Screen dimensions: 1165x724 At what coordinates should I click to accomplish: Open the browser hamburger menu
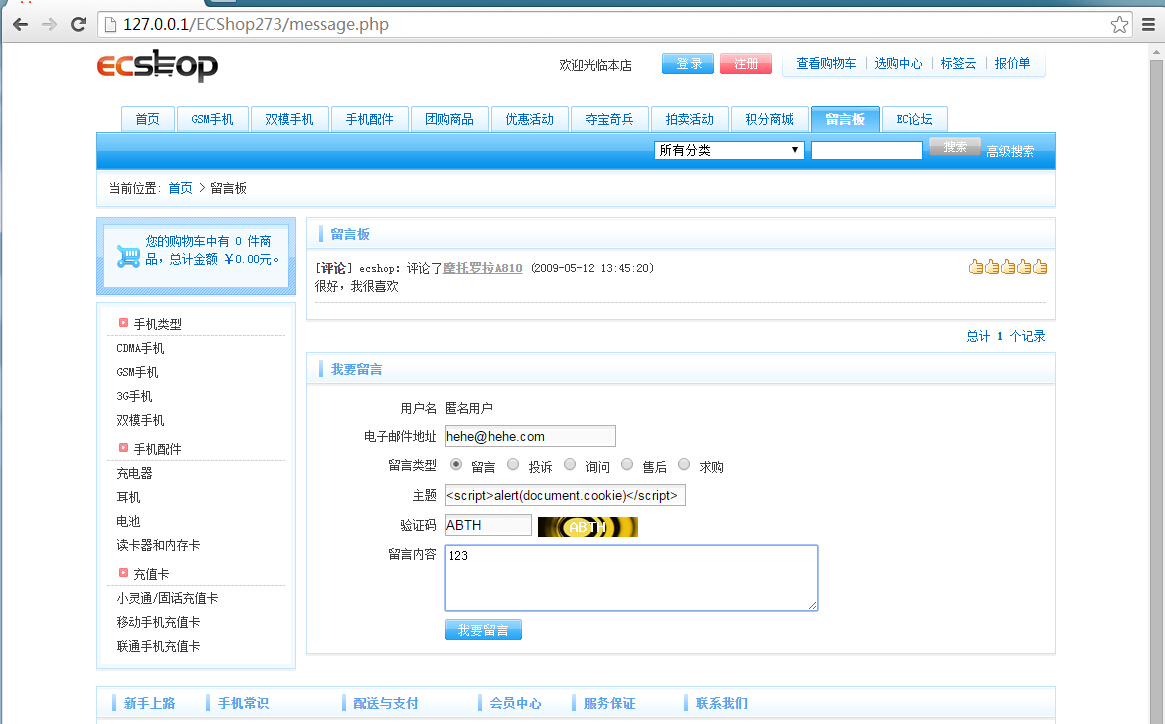(1148, 25)
